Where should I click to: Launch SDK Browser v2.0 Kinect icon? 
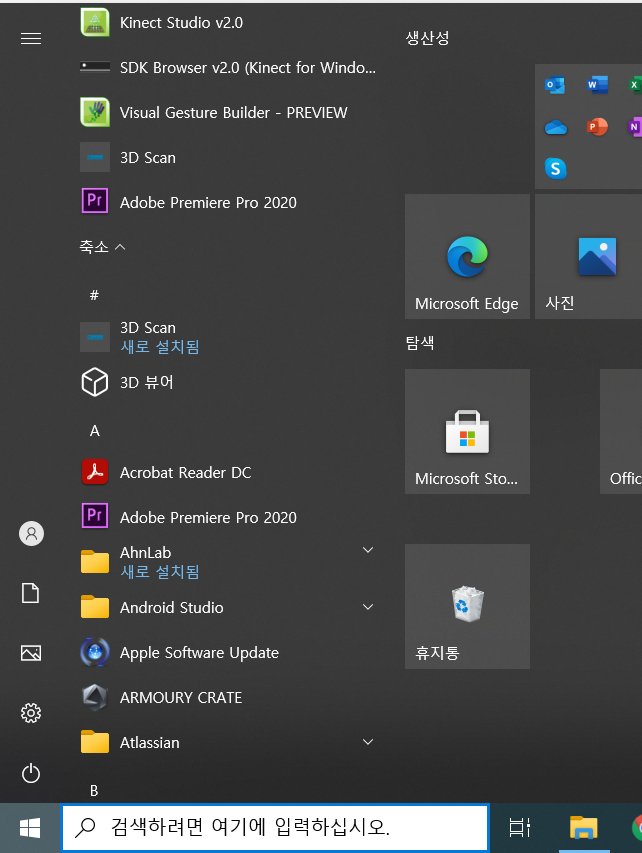pos(95,67)
